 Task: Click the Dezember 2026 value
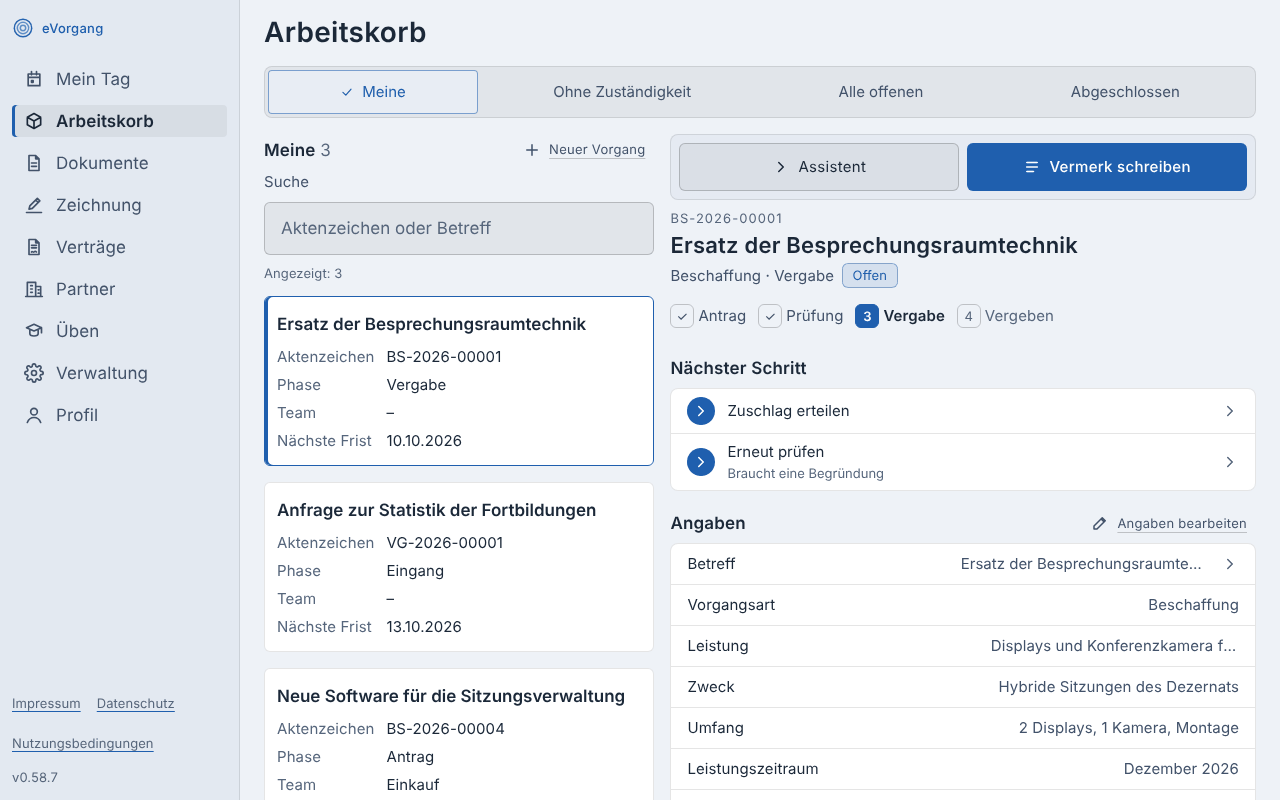[1181, 769]
